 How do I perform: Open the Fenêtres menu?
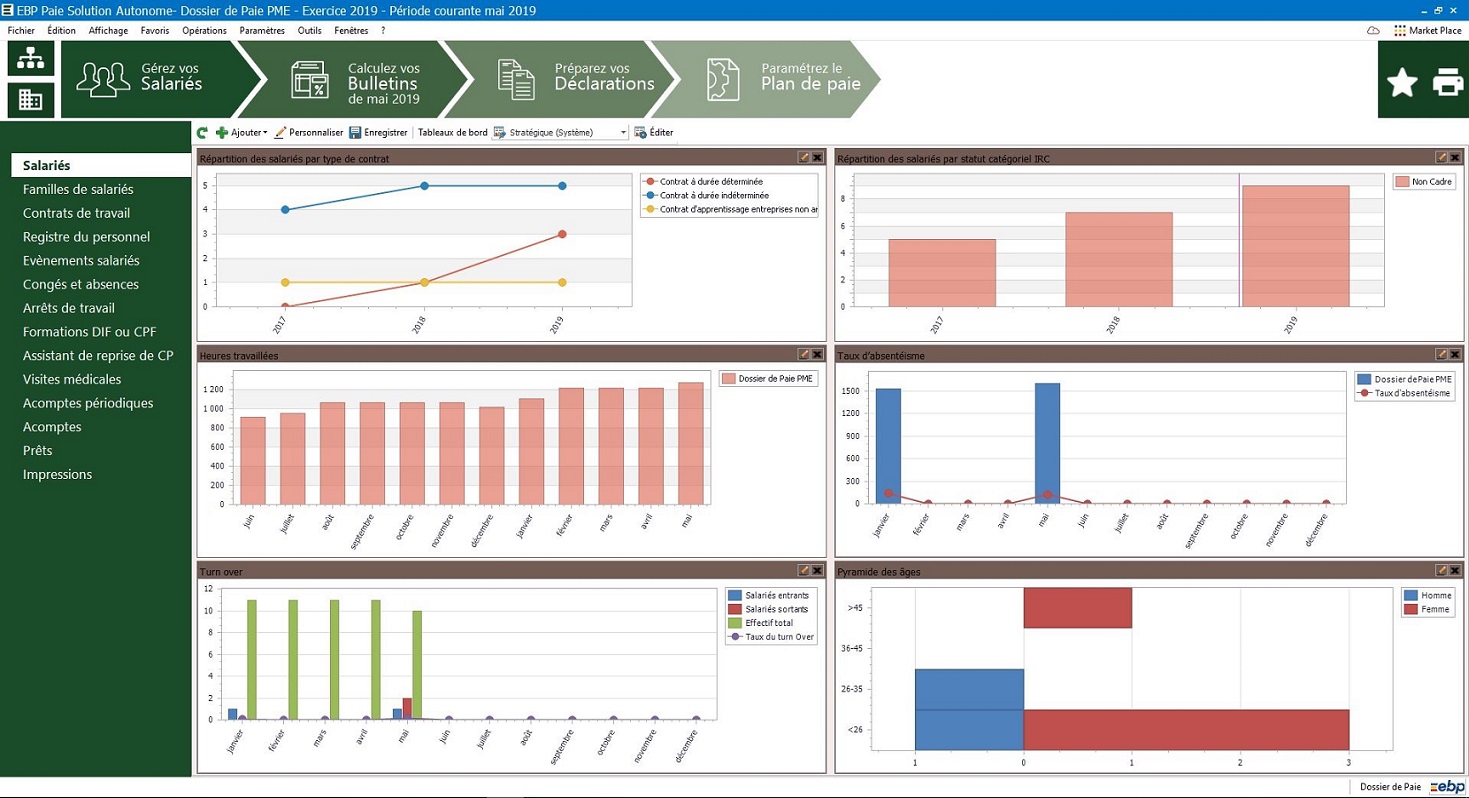tap(351, 31)
